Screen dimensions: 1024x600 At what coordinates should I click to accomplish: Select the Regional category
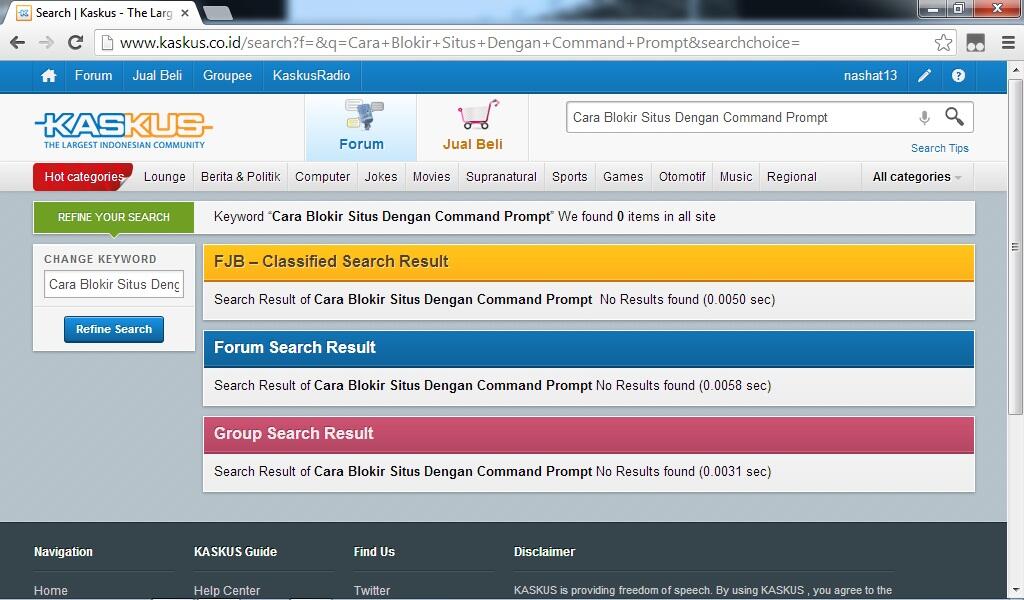point(792,177)
